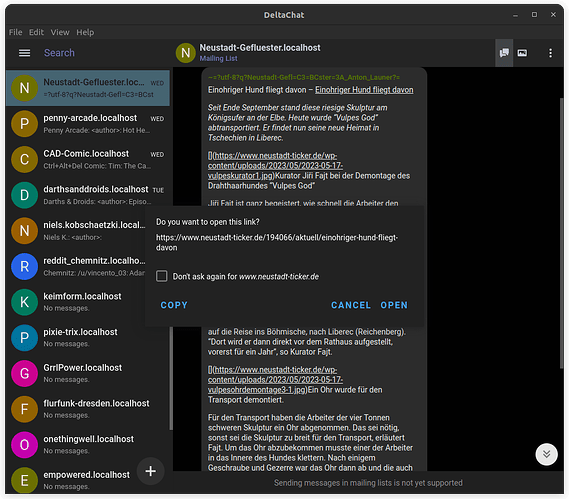569x499 pixels.
Task: Open the hamburger main menu
Action: tap(24, 53)
